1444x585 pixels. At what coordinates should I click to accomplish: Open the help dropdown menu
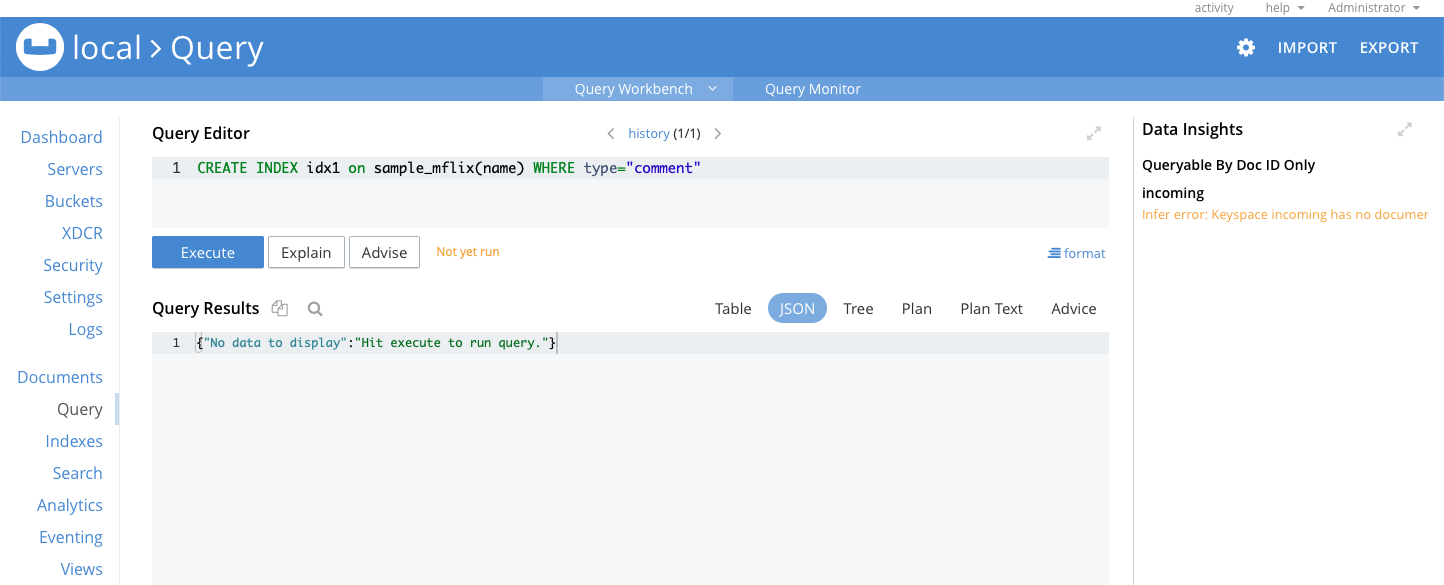tap(1285, 8)
